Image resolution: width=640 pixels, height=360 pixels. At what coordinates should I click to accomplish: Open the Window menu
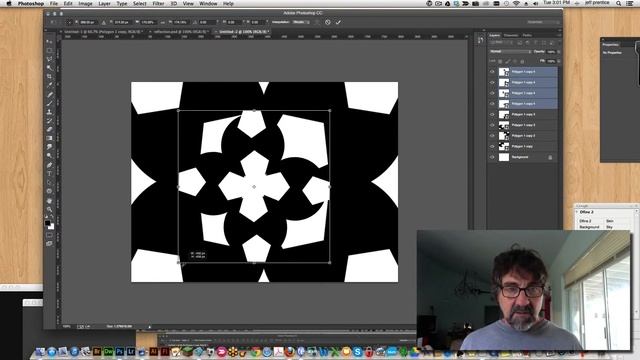click(208, 4)
